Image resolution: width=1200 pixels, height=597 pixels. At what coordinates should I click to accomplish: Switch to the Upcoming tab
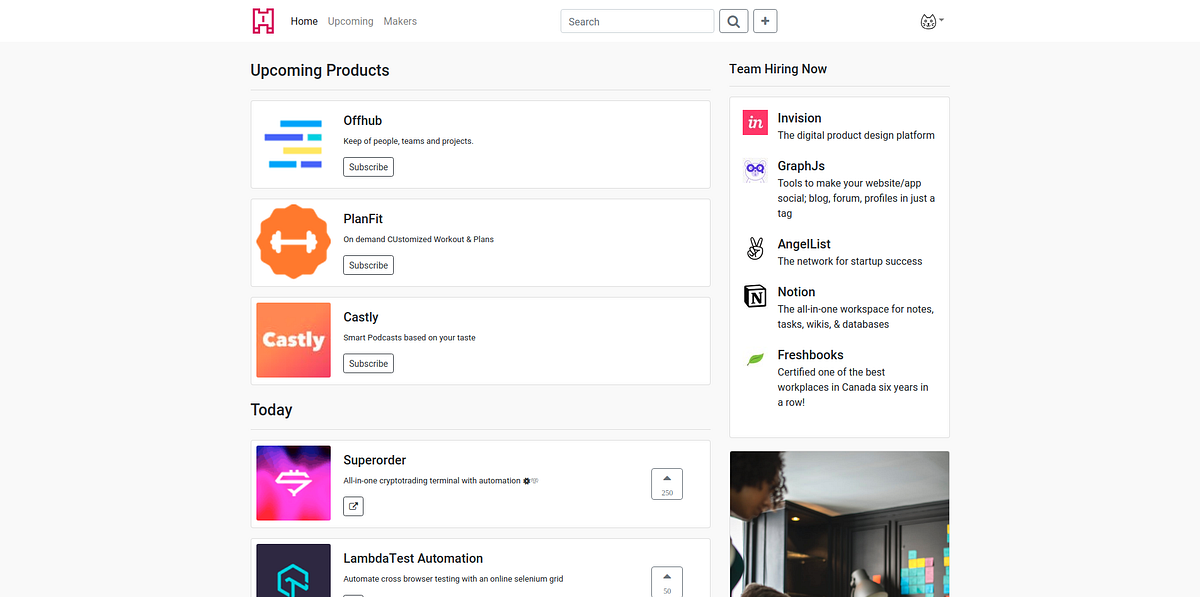point(350,20)
